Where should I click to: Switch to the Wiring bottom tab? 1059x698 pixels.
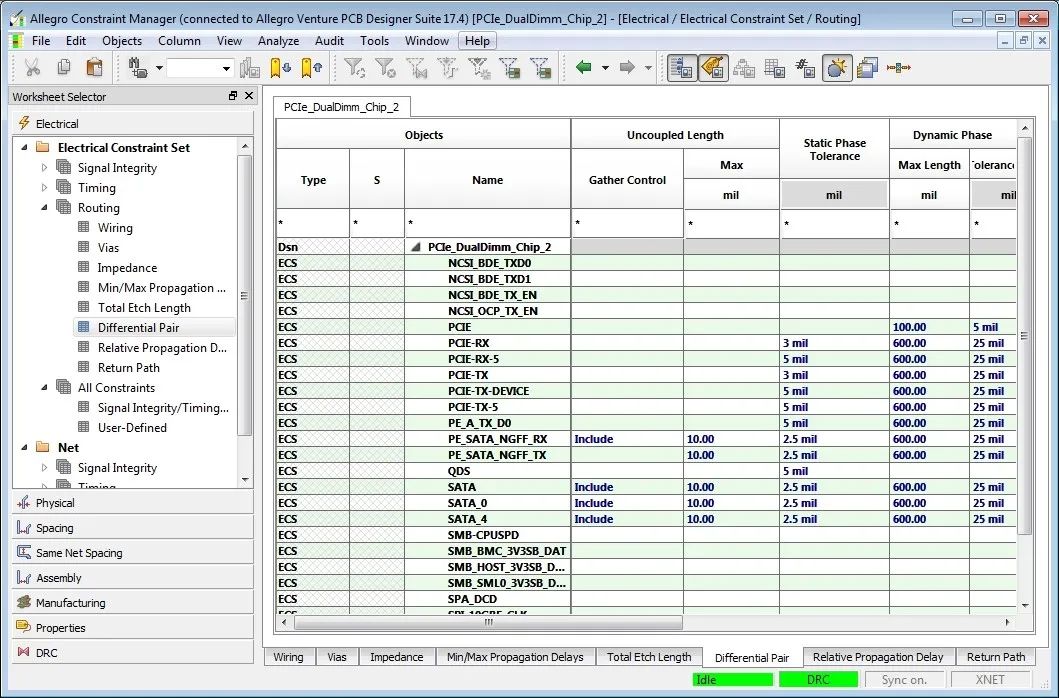[288, 657]
